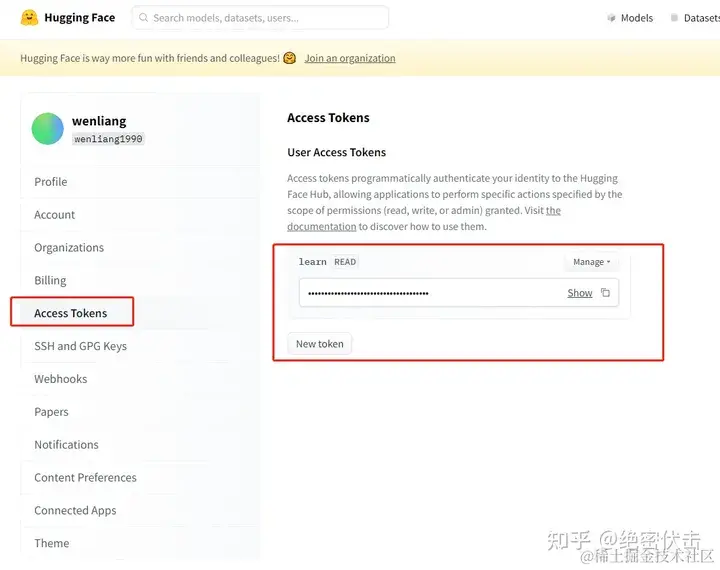The height and width of the screenshot is (570, 720).
Task: Open the Account settings page
Action: pos(55,215)
